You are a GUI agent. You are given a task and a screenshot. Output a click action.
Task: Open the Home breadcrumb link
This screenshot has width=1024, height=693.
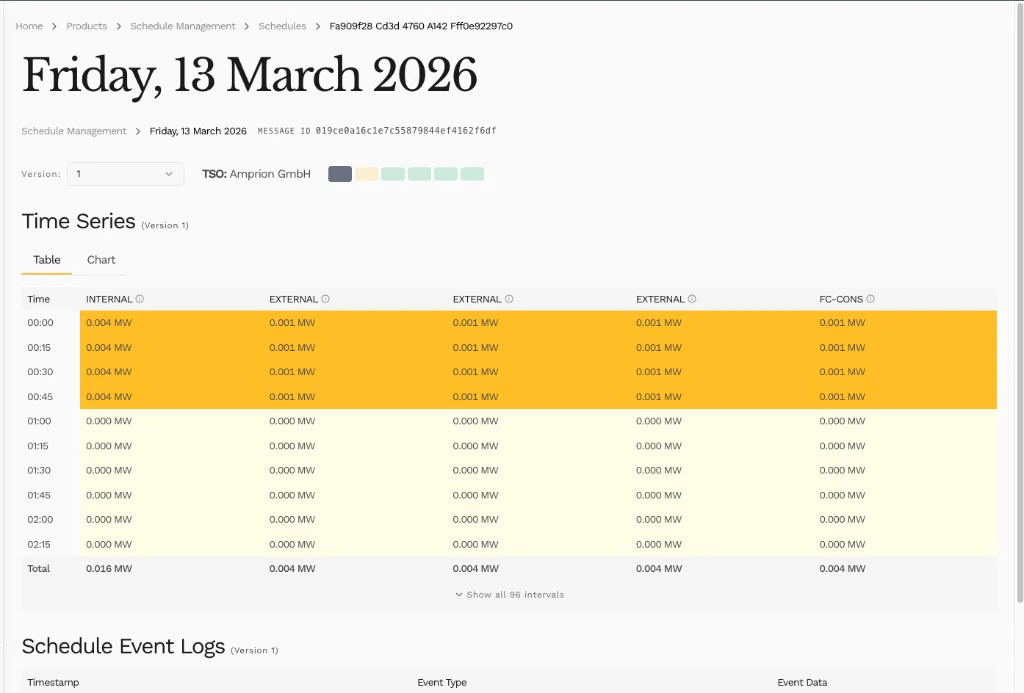tap(29, 26)
